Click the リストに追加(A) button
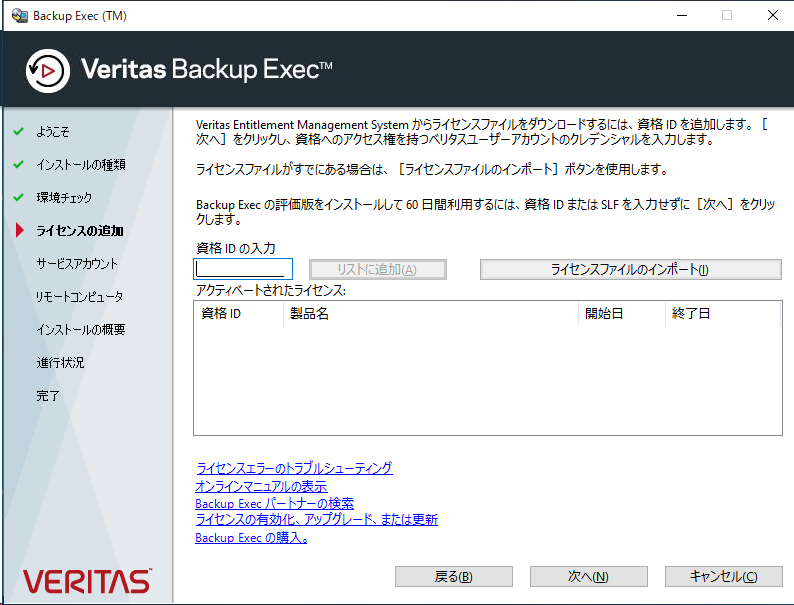The width and height of the screenshot is (794, 605). pyautogui.click(x=378, y=269)
